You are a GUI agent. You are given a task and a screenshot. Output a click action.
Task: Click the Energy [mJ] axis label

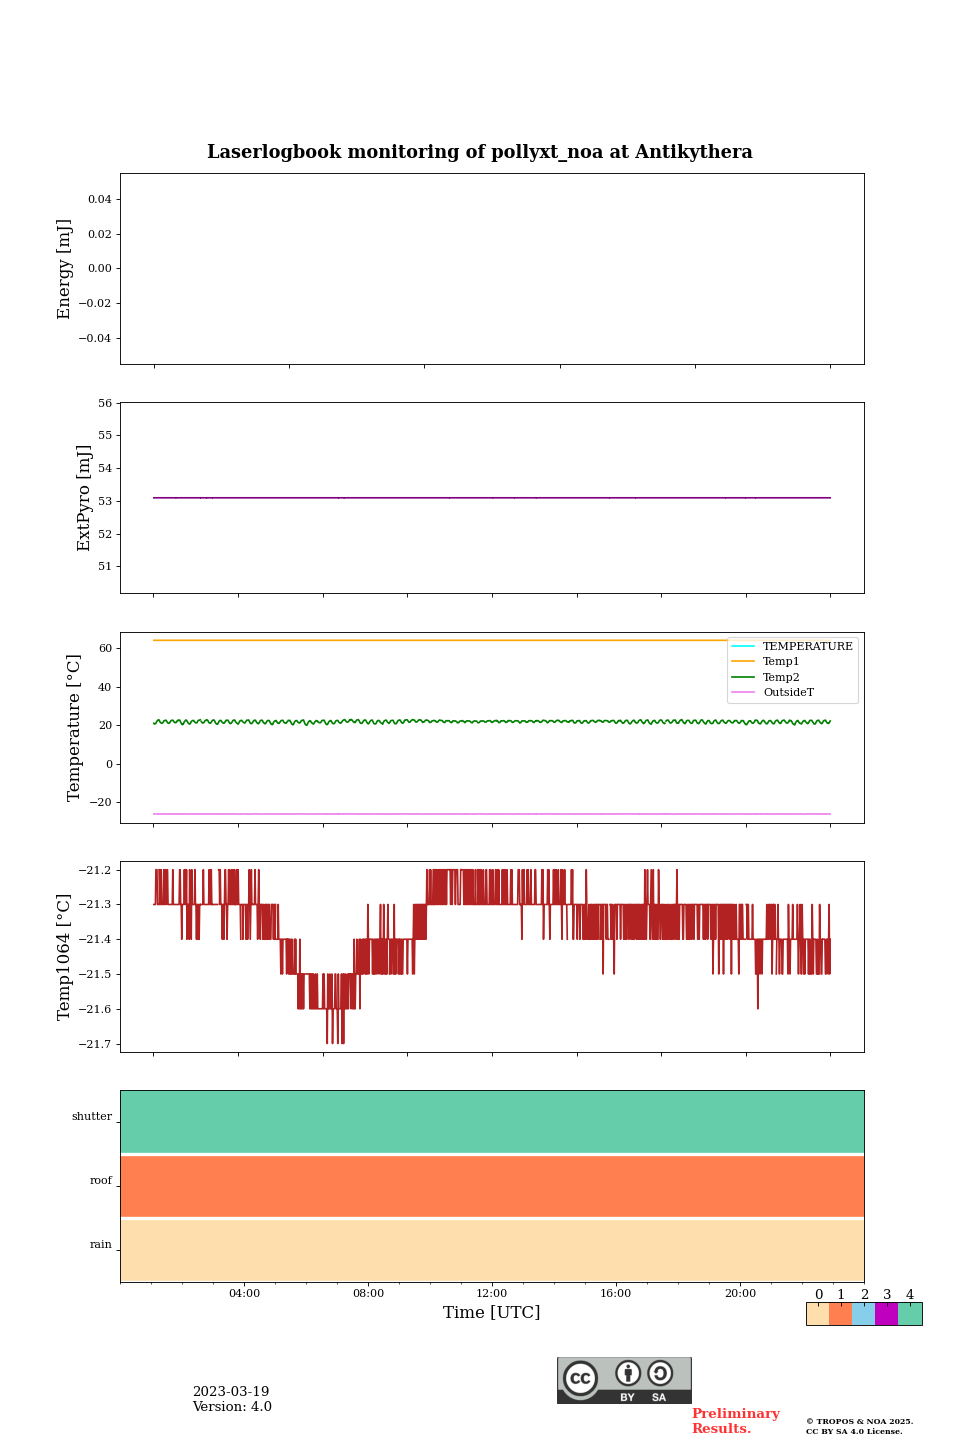click(x=65, y=269)
